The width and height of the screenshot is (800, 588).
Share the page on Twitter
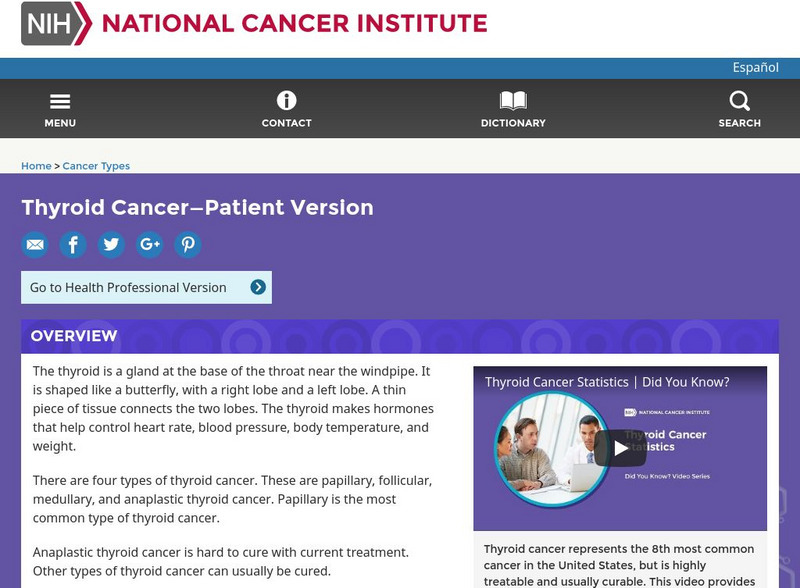tap(111, 244)
